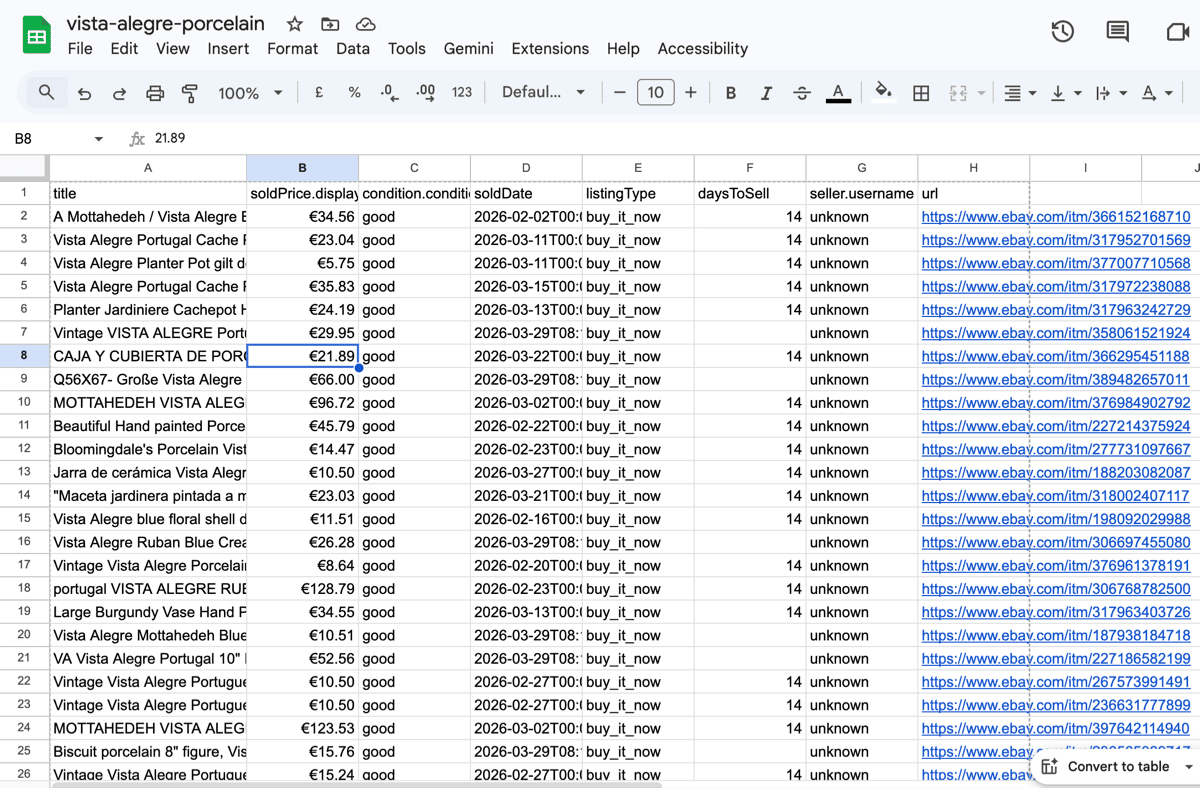The width and height of the screenshot is (1200, 788).
Task: Click the formula bar showing 21.89
Action: [x=670, y=139]
